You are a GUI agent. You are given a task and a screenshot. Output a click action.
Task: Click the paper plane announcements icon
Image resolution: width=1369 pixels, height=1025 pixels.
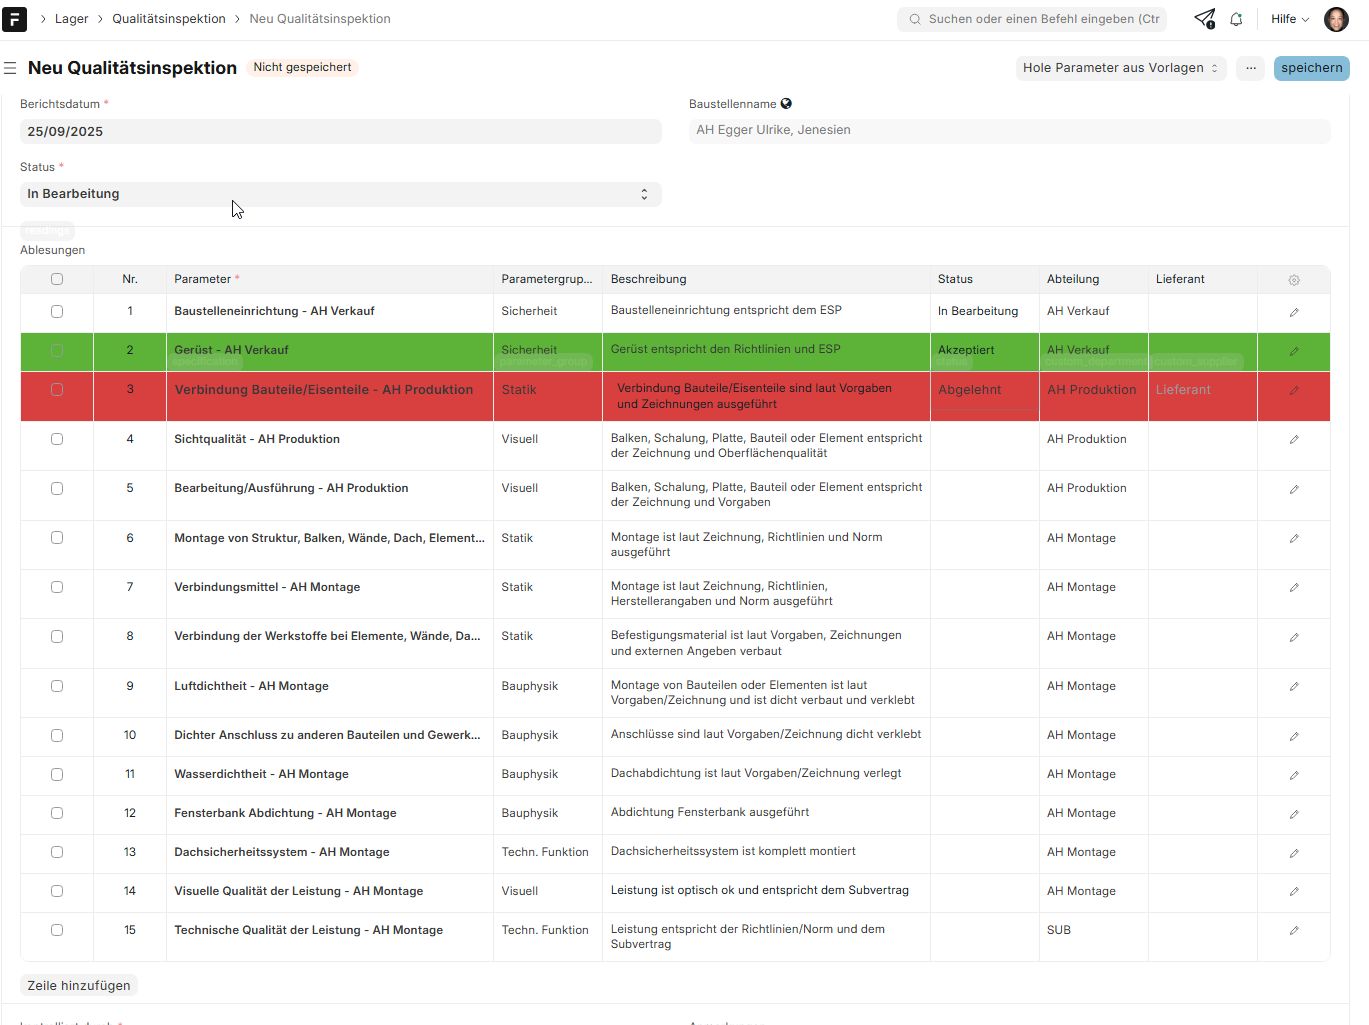click(1204, 19)
